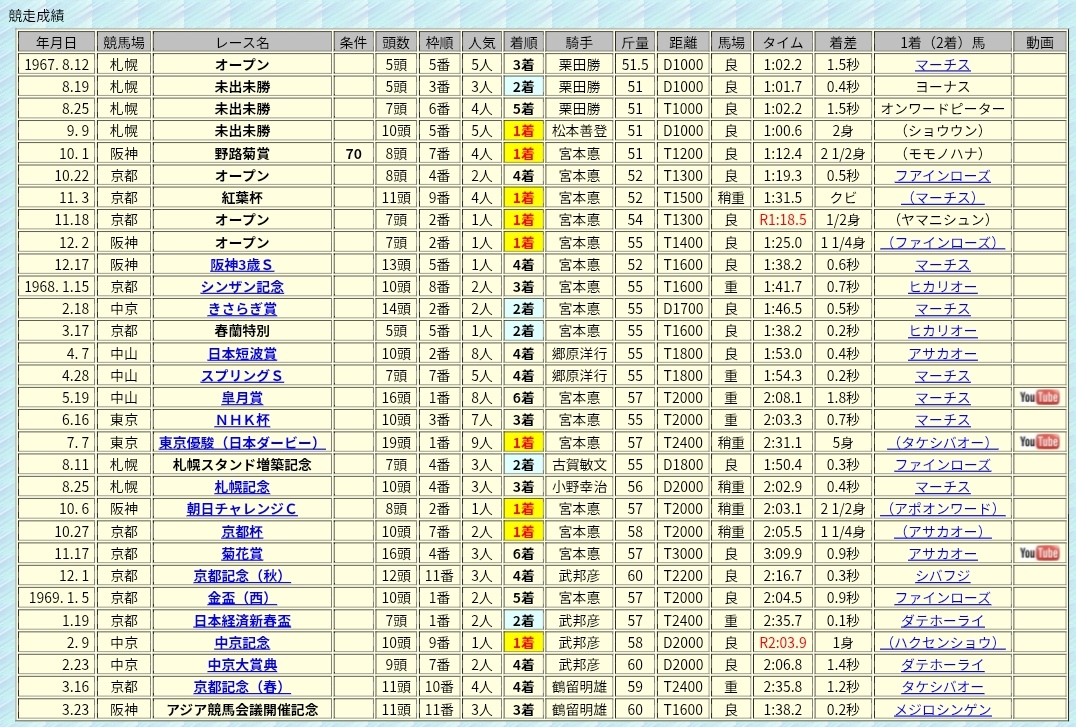
Task: Open the 日本経済新春盃 race link
Action: (242, 620)
